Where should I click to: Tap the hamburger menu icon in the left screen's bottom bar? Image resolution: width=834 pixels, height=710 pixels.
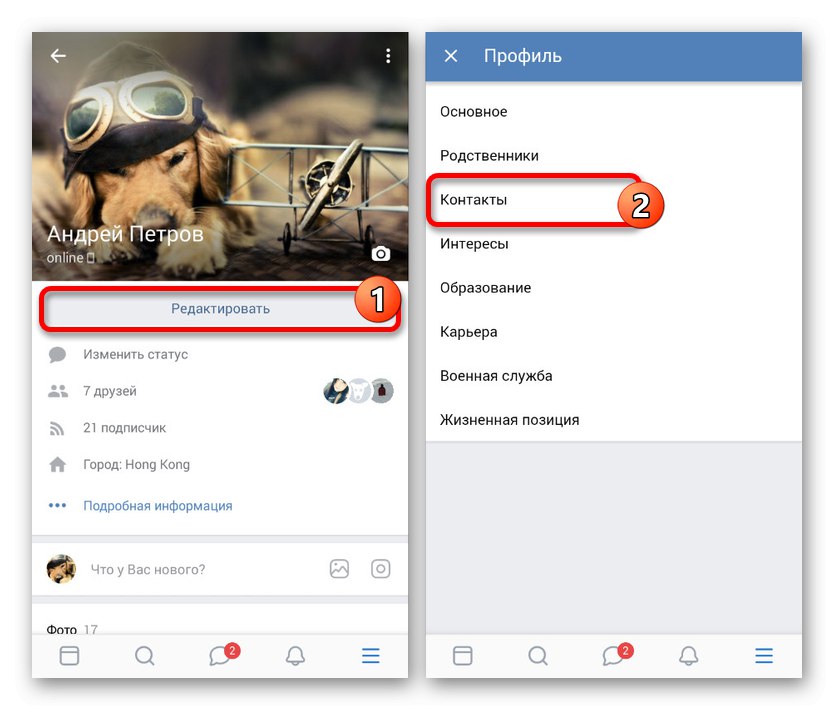[371, 656]
